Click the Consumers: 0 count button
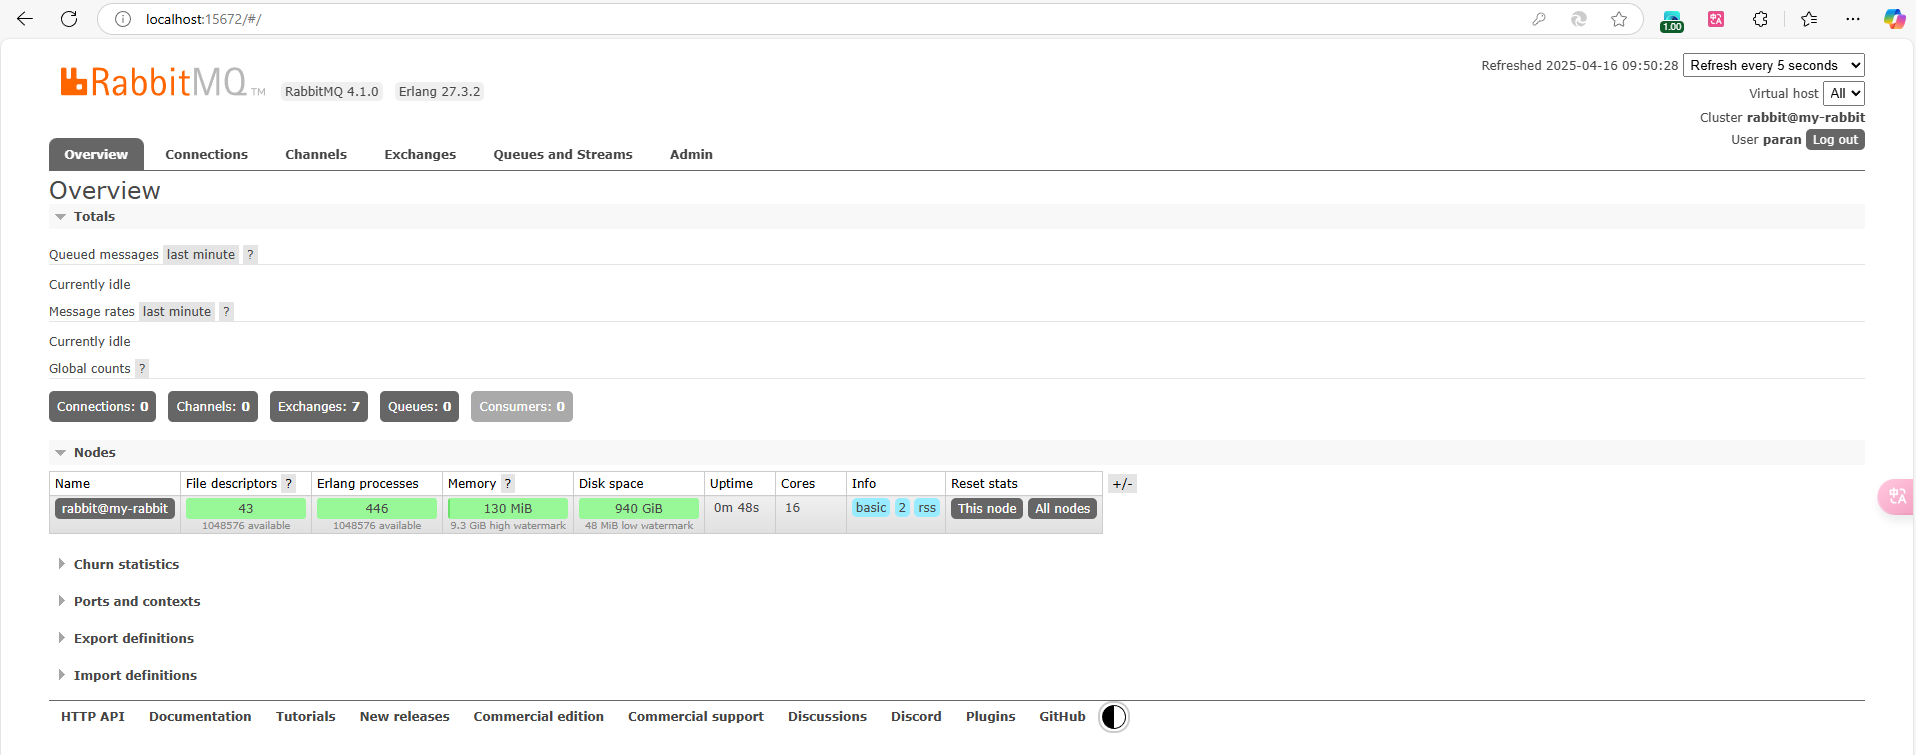Viewport: 1916px width, 755px height. (x=522, y=407)
